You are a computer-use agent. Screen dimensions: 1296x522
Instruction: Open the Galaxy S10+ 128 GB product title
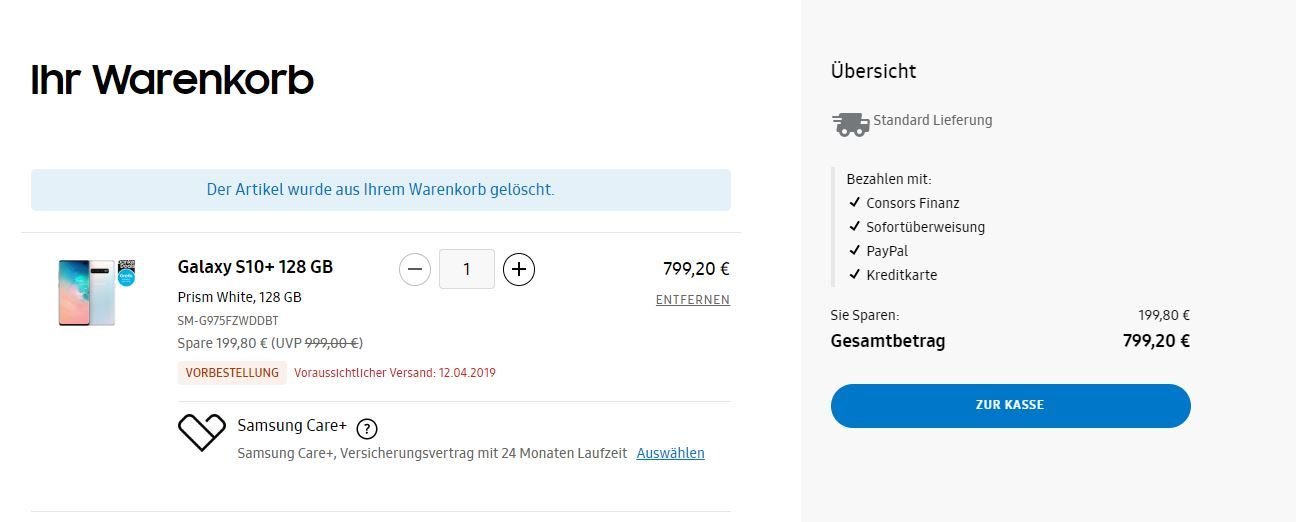pyautogui.click(x=255, y=267)
